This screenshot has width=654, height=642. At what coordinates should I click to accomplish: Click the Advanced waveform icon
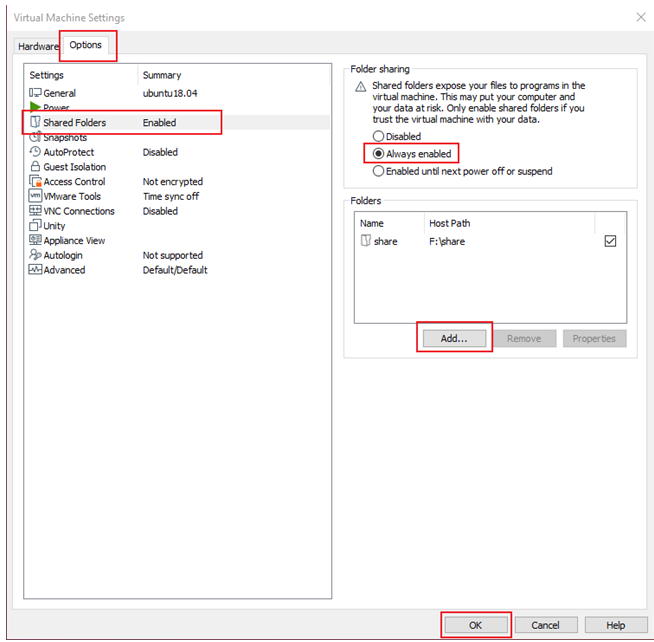[x=35, y=269]
